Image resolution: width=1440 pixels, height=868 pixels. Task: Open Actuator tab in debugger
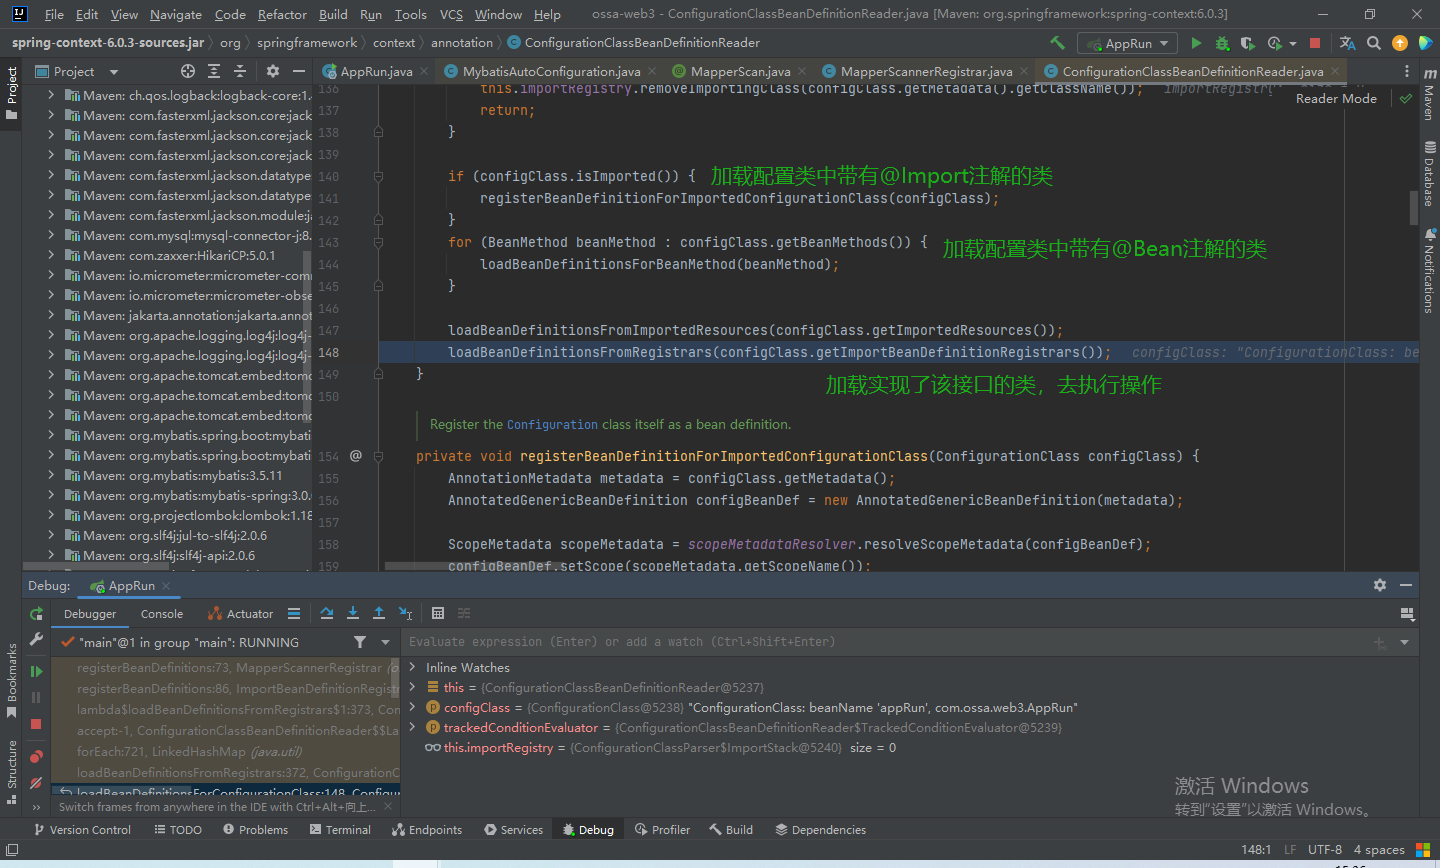coord(240,614)
